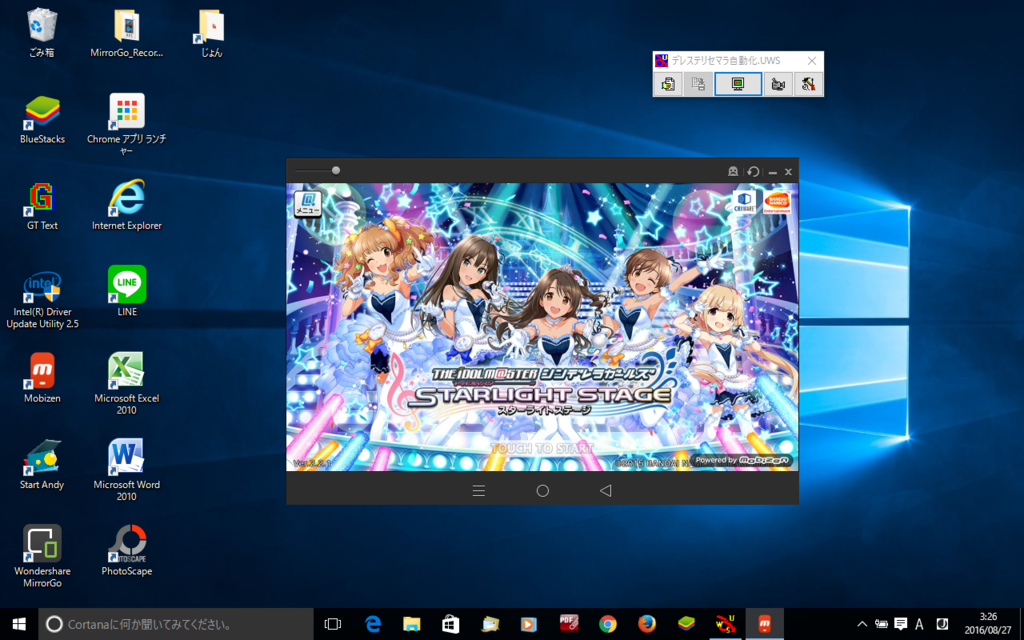Minimize the Mobizen mirroring window
This screenshot has width=1024, height=640.
[x=773, y=172]
